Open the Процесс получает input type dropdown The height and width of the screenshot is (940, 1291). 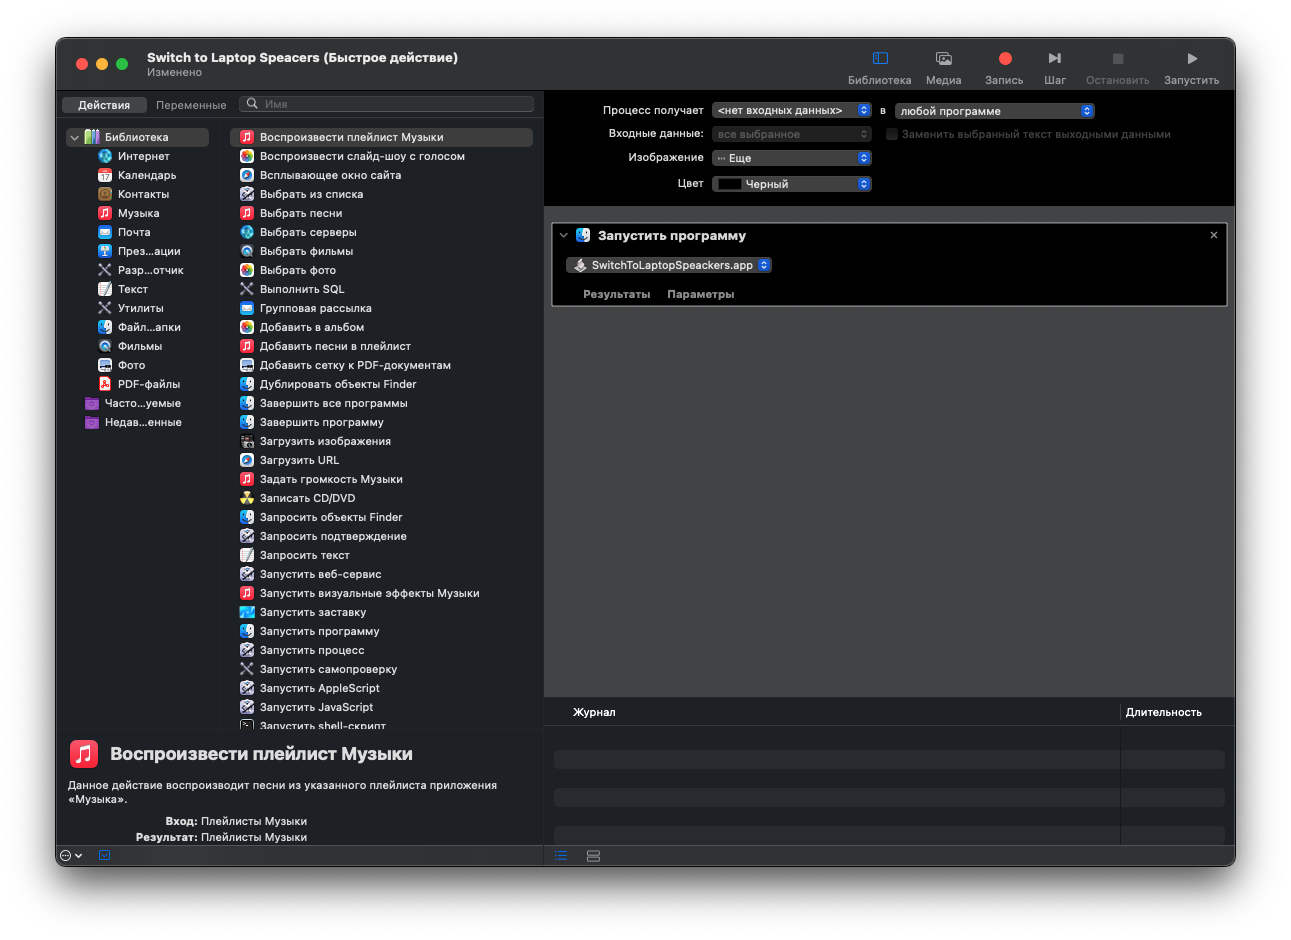coord(791,111)
